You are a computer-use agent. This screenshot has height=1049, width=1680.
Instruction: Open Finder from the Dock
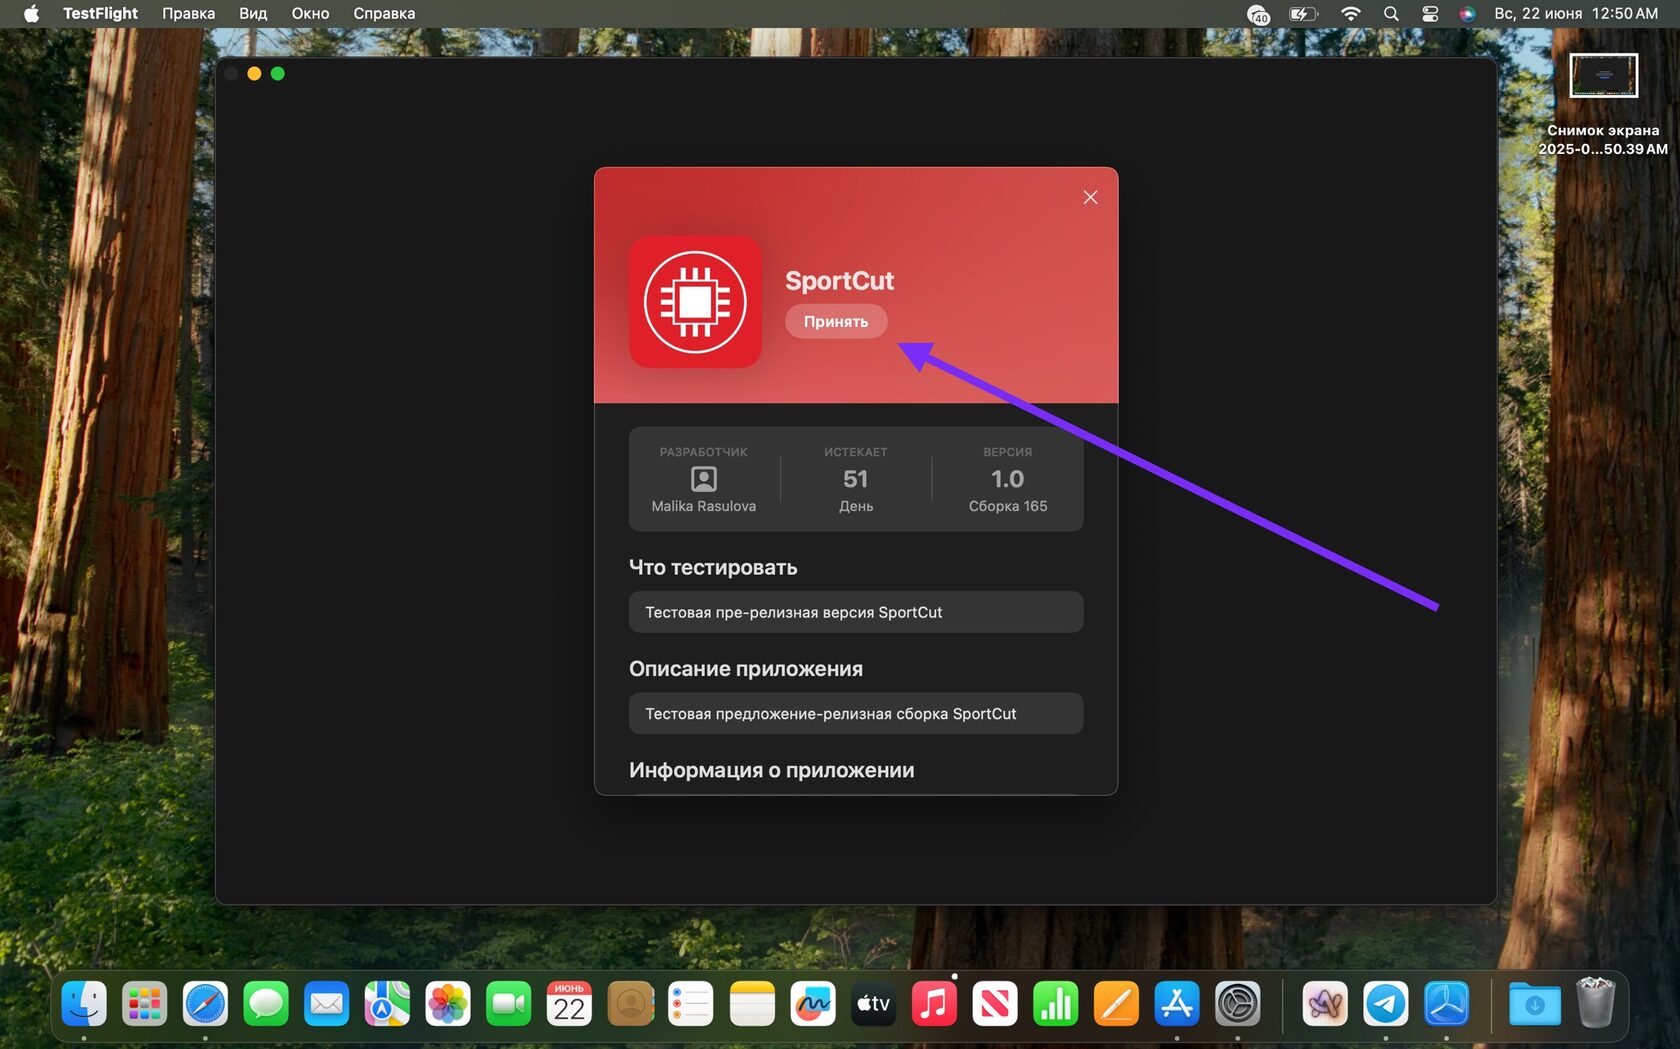pyautogui.click(x=84, y=1003)
